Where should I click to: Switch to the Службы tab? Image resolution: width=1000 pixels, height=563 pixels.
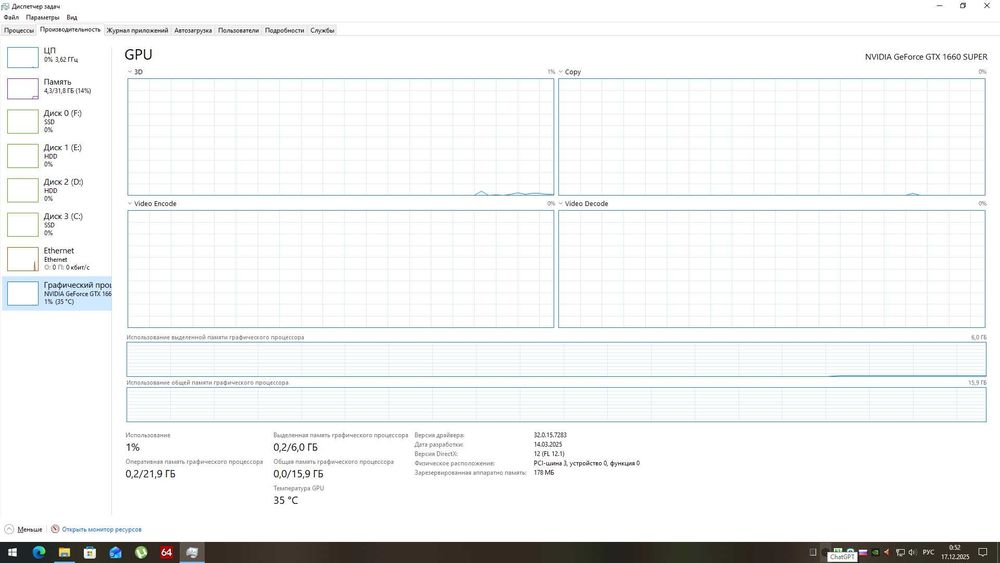pos(322,30)
